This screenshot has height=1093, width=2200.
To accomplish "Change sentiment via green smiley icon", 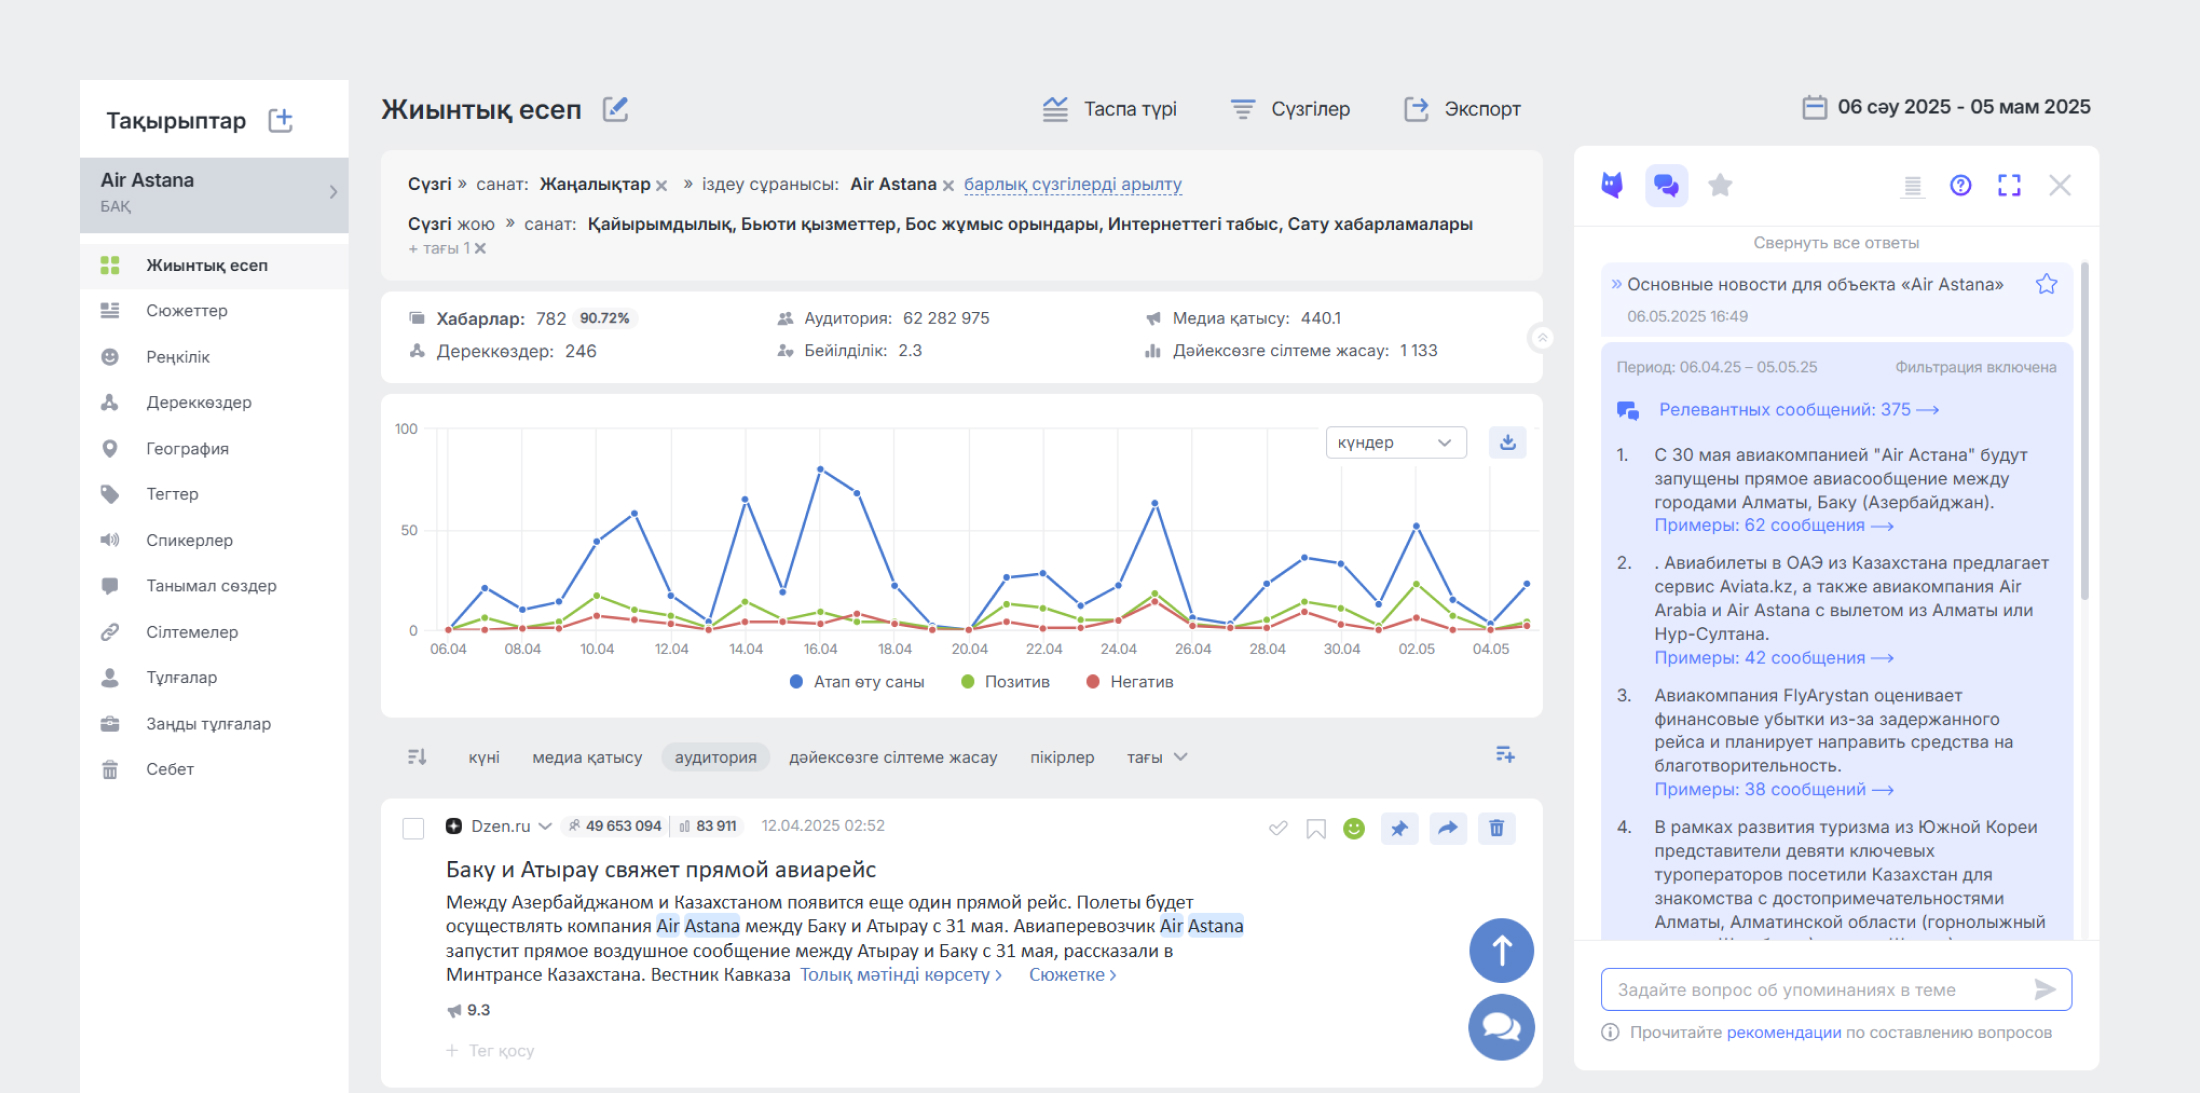I will coord(1354,828).
